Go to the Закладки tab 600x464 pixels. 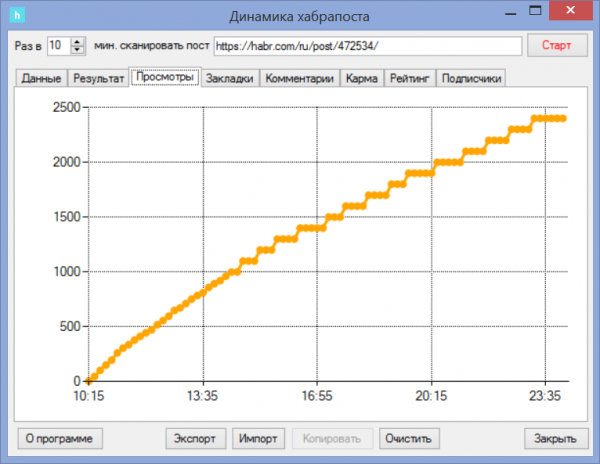click(x=230, y=78)
